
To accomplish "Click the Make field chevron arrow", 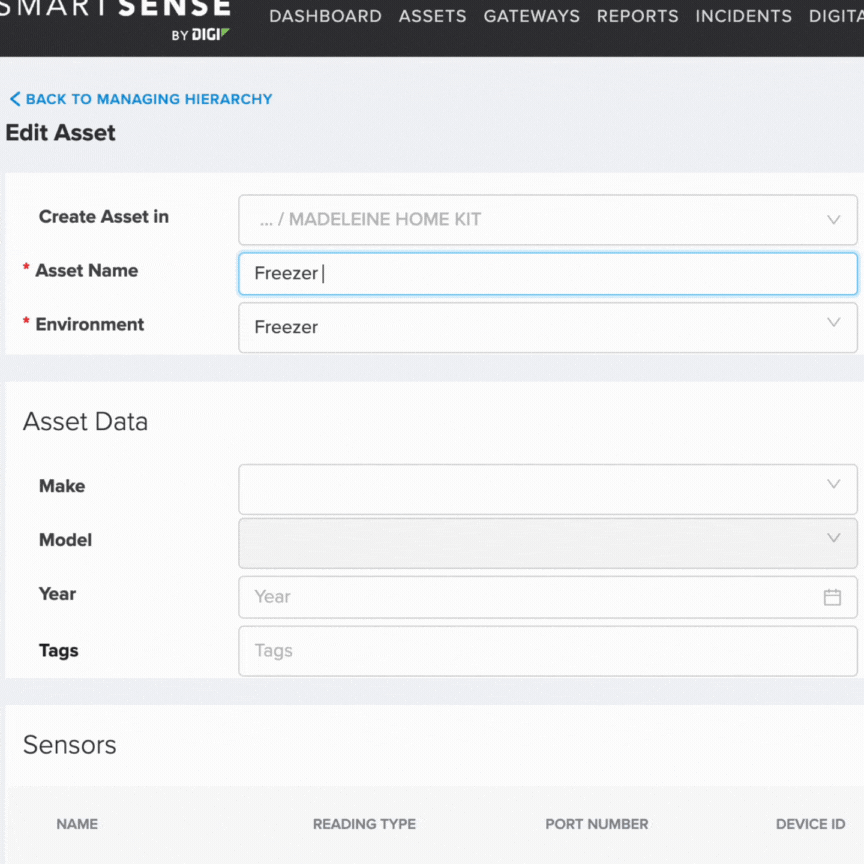I will (834, 484).
